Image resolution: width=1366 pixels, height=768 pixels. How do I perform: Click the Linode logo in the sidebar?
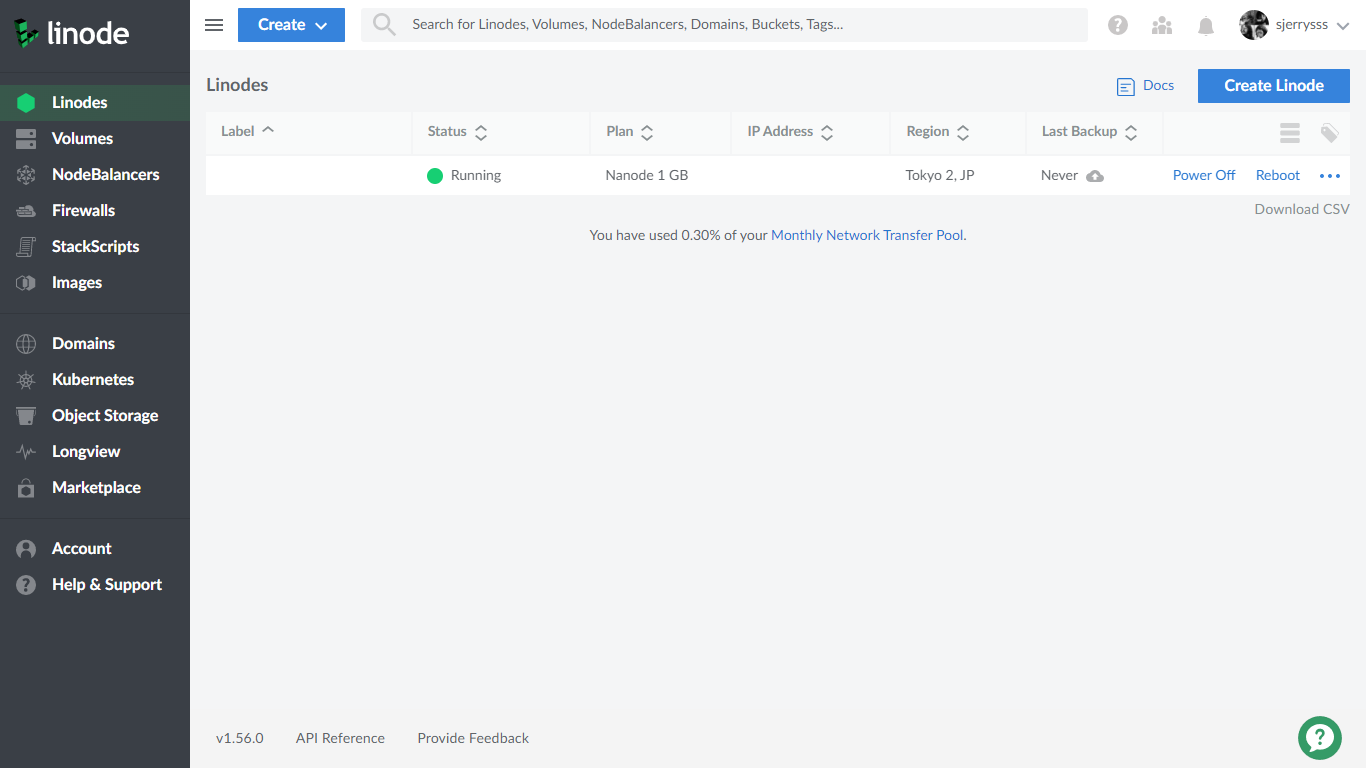(x=71, y=33)
